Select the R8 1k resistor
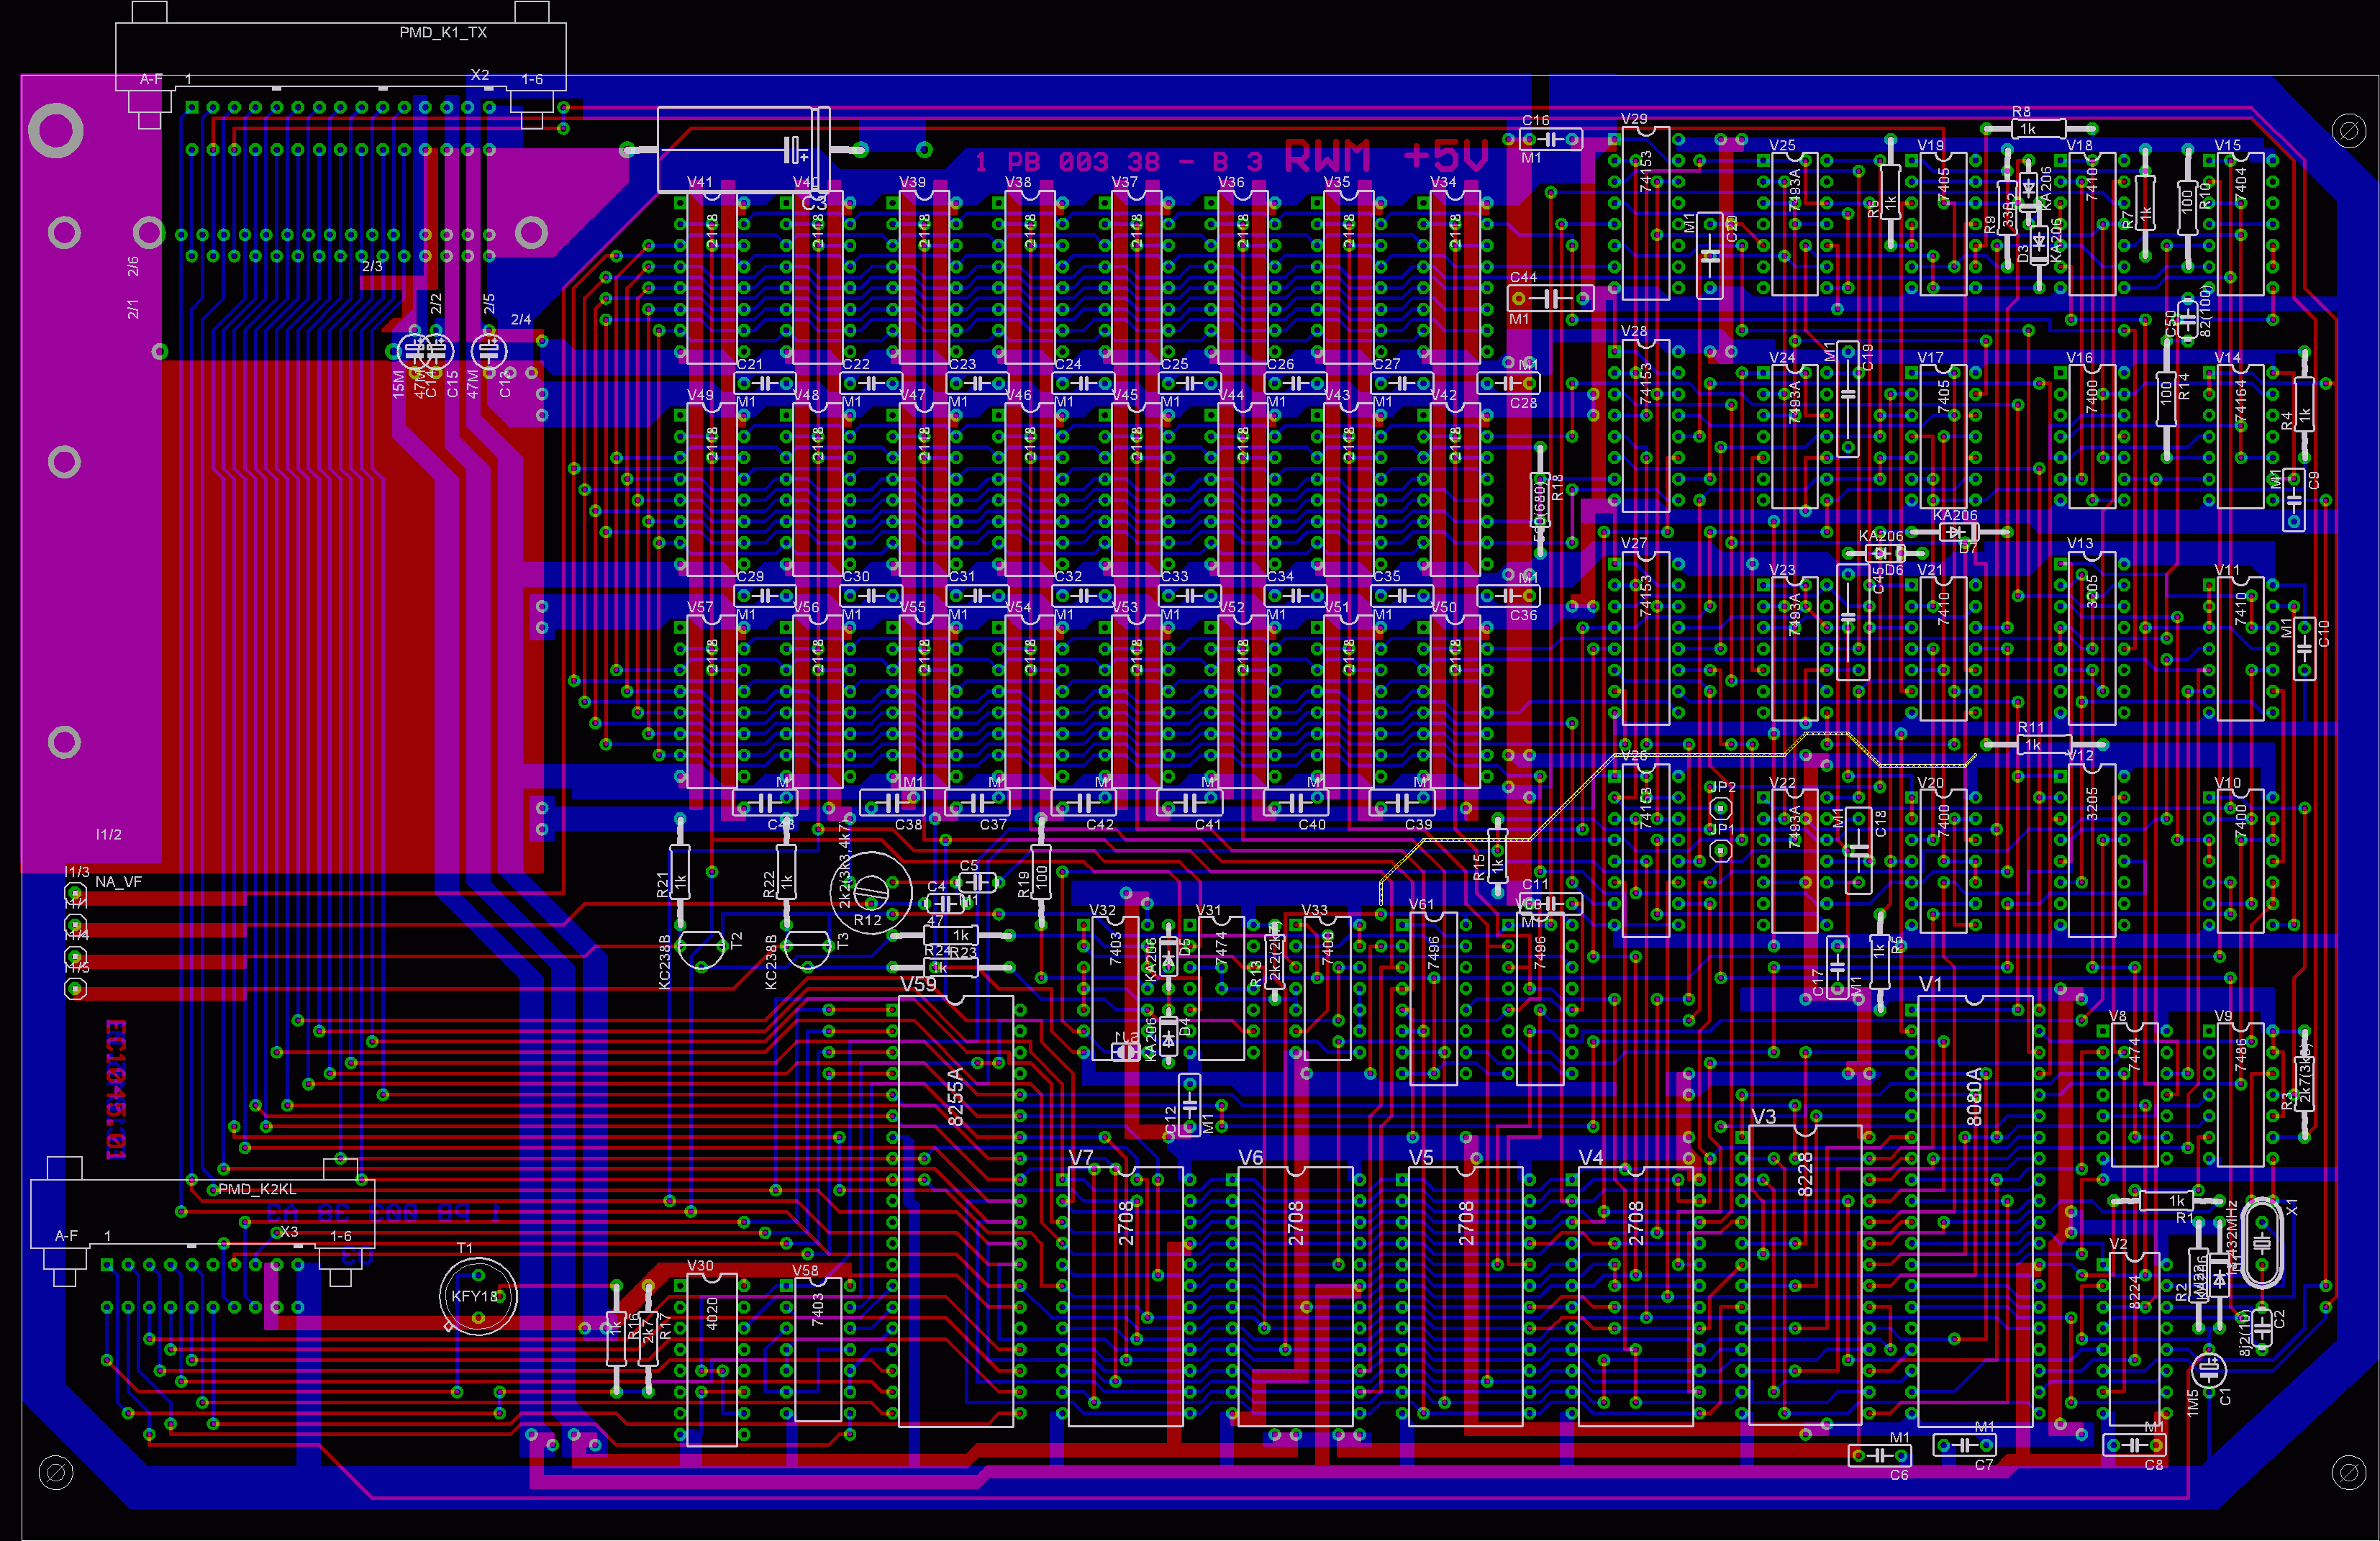 2039,128
